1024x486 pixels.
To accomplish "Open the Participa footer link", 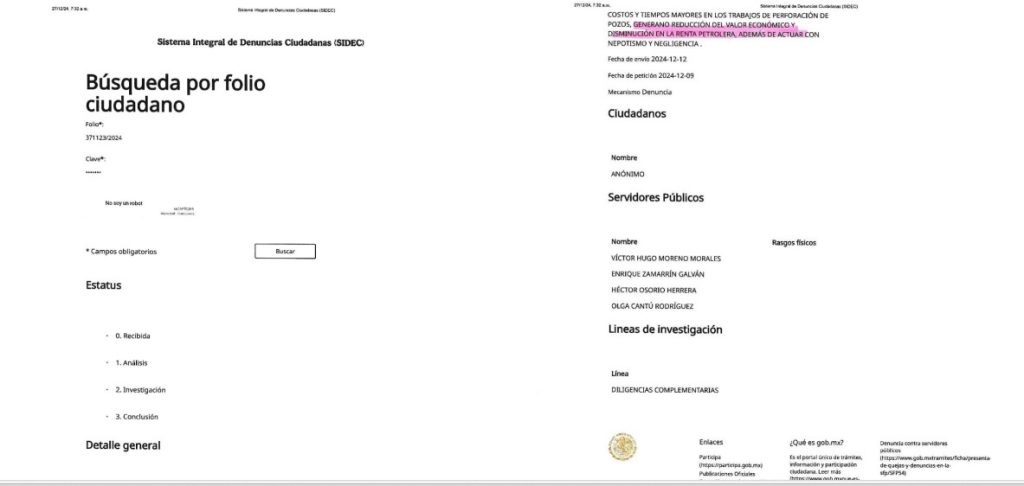I will point(730,461).
